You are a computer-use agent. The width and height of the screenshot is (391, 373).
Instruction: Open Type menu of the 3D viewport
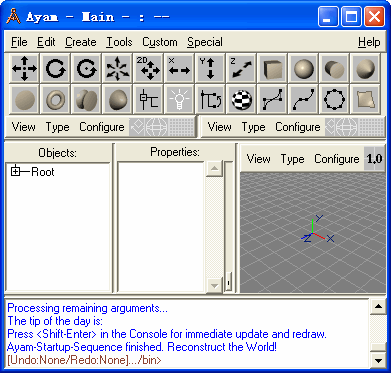[x=292, y=159]
